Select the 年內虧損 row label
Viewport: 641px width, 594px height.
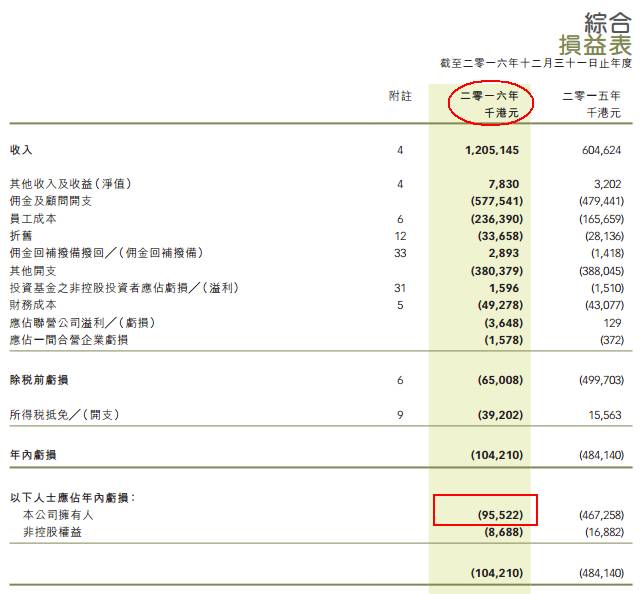click(33, 455)
